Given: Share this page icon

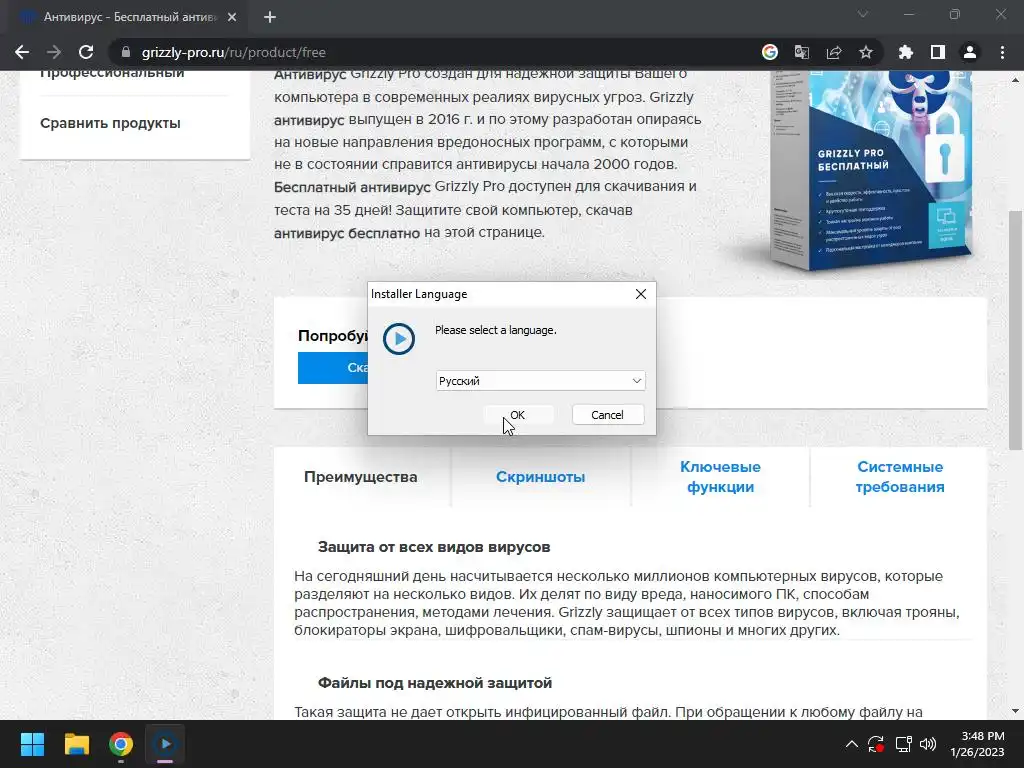Looking at the screenshot, I should 834,52.
